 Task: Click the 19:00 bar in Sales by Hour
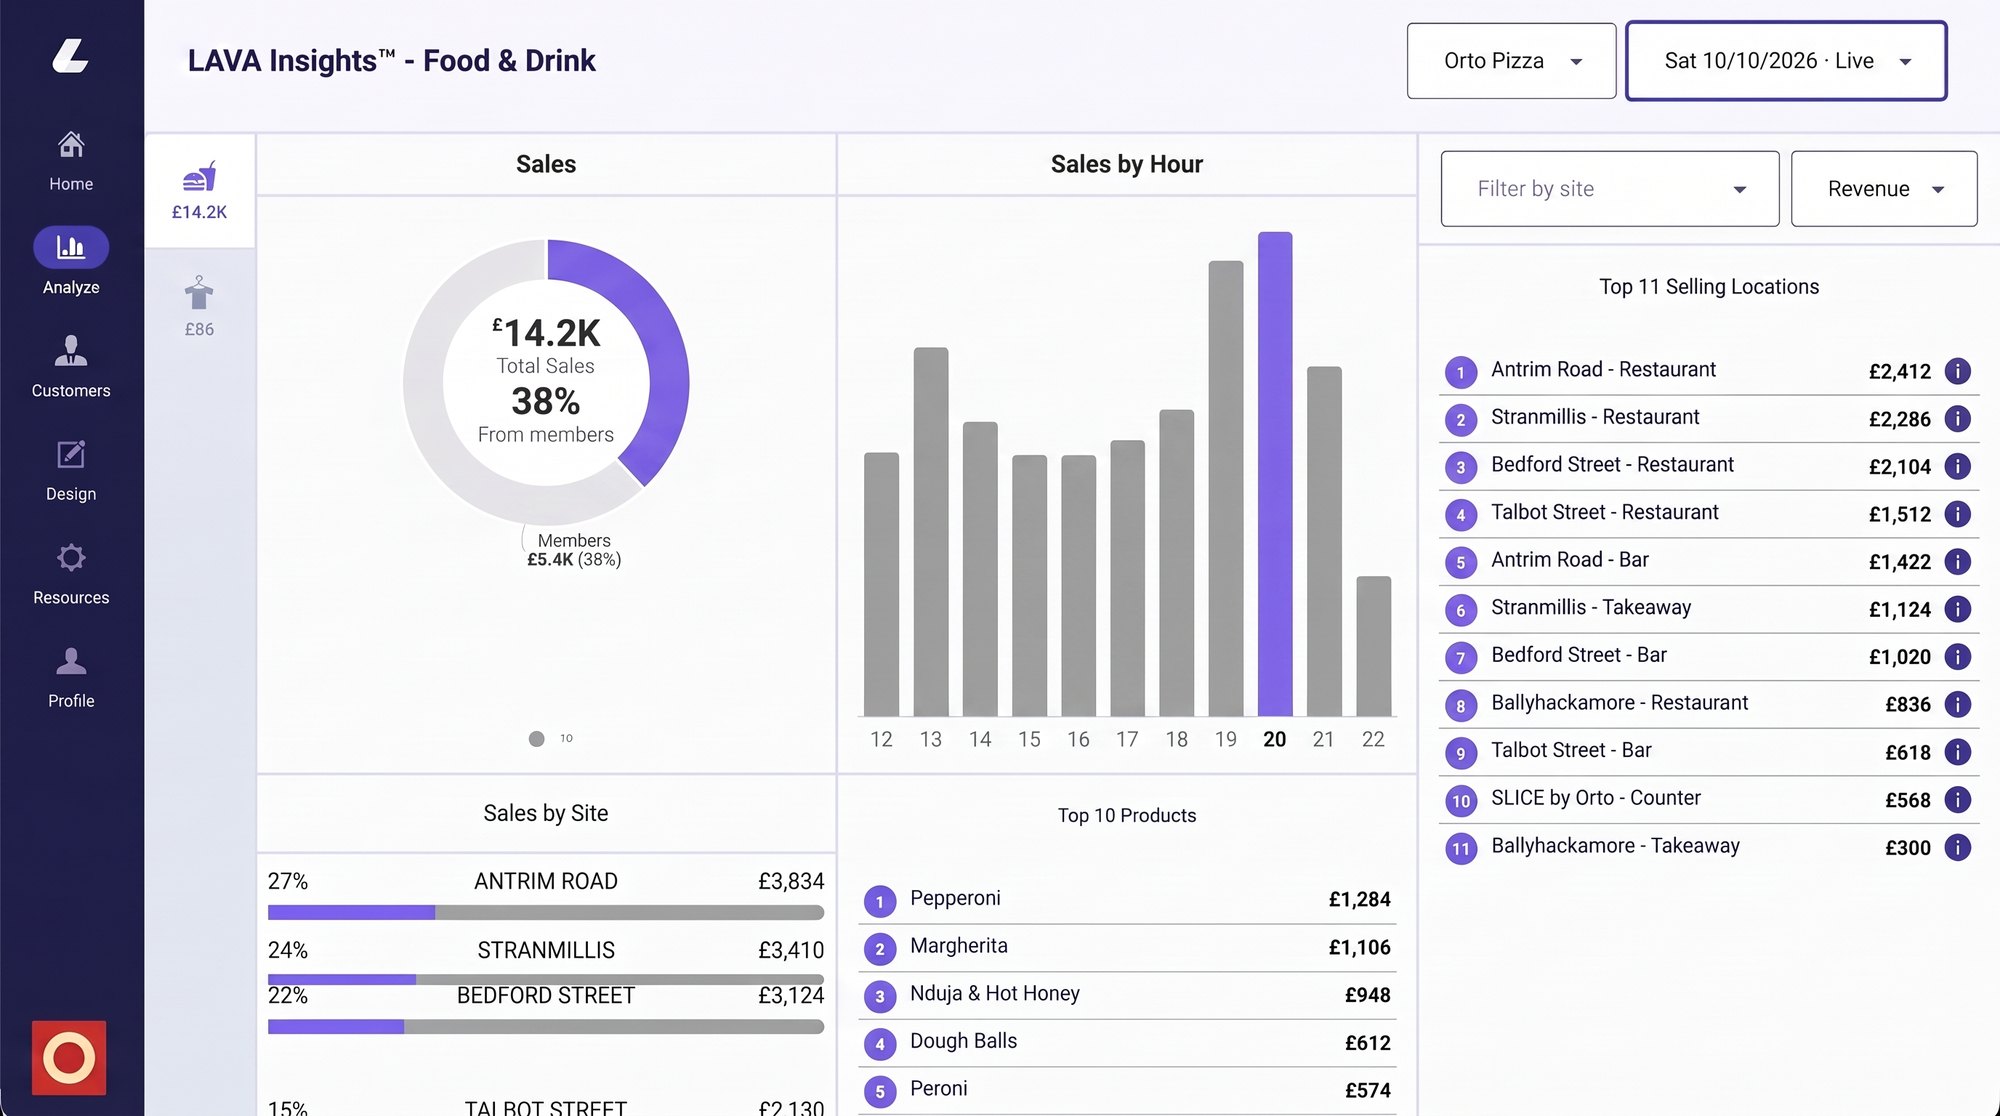[x=1226, y=488]
